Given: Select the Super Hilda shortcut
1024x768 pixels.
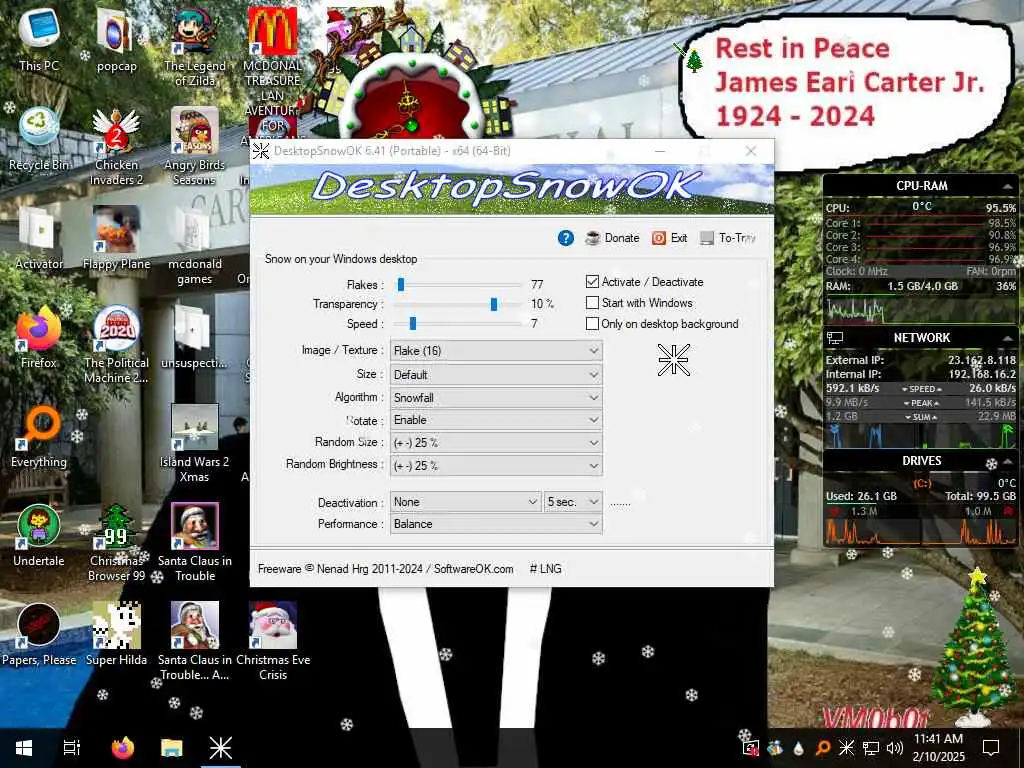Looking at the screenshot, I should (x=116, y=635).
